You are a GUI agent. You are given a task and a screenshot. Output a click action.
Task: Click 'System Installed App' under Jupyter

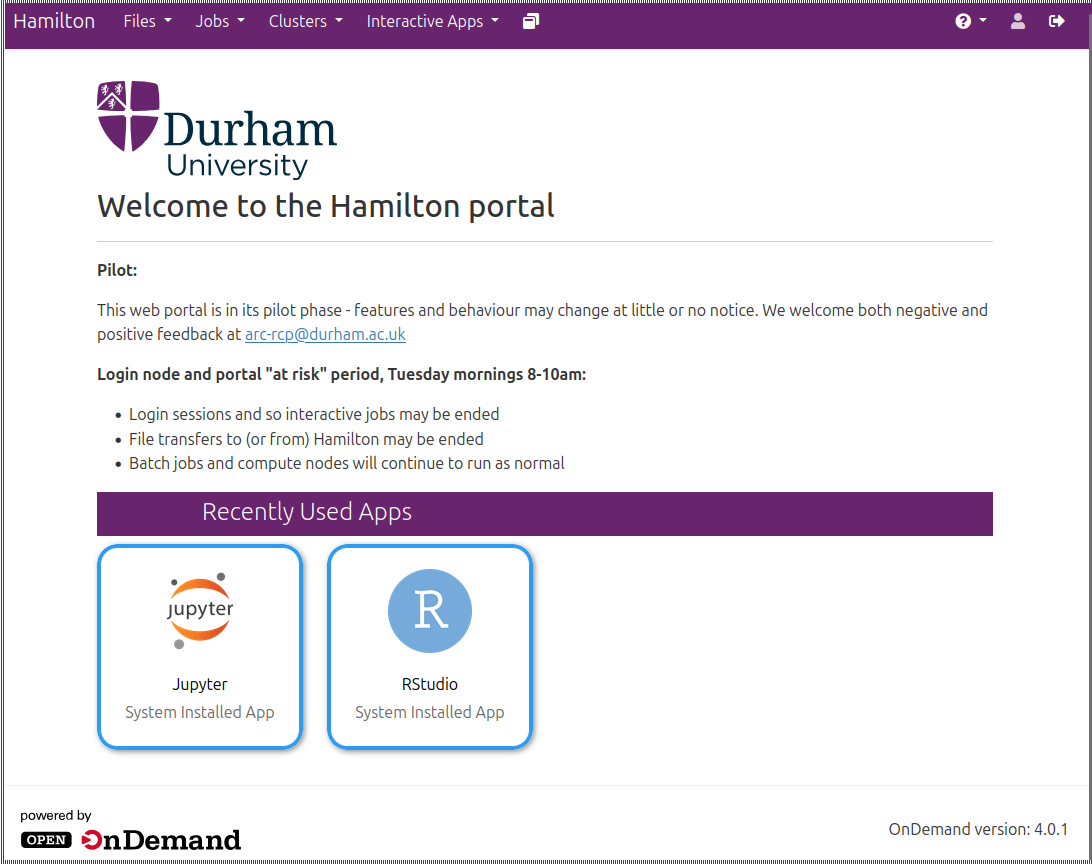tap(200, 712)
